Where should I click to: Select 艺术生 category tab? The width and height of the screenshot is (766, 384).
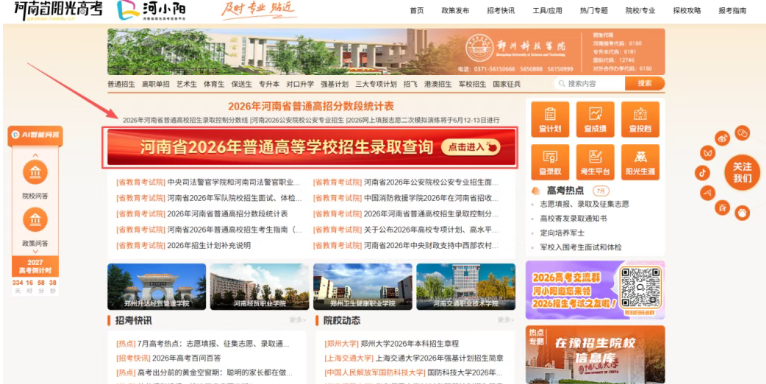(x=187, y=84)
